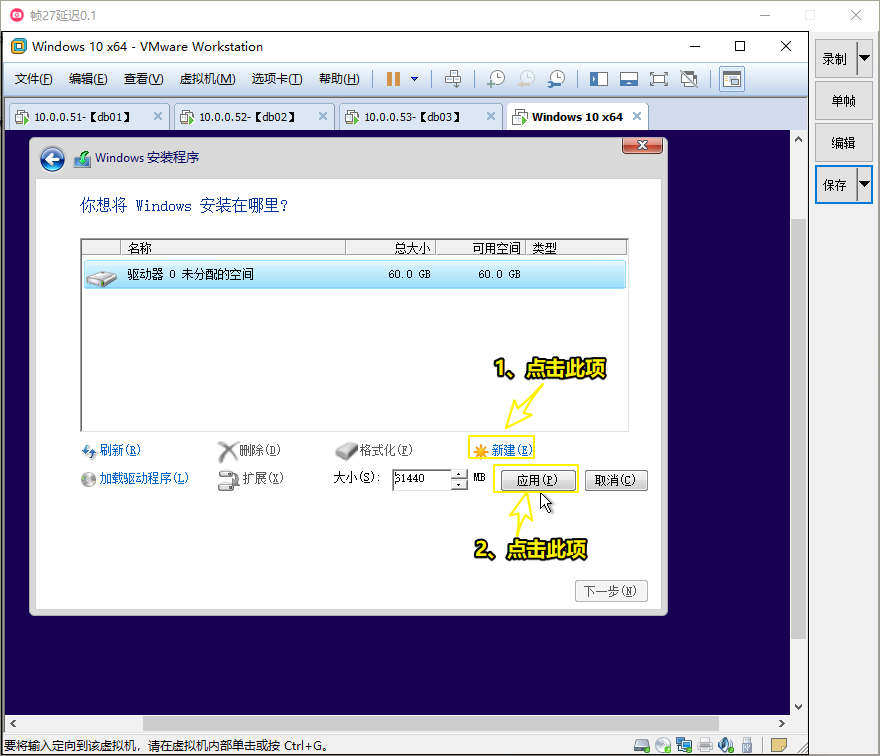Click the 单帧 button
Screen dimensions: 880x756
[844, 101]
